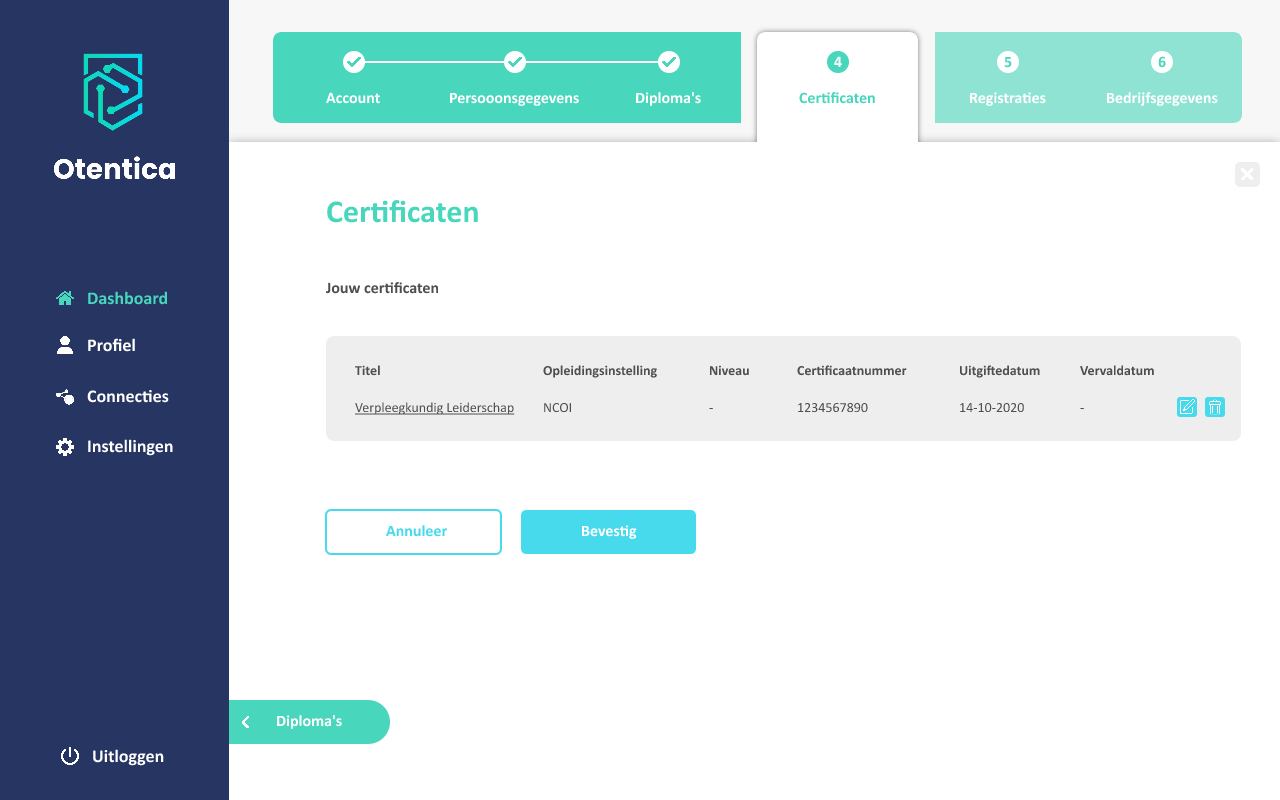This screenshot has height=800, width=1280.
Task: Open the Dashboard menu item
Action: tap(127, 298)
